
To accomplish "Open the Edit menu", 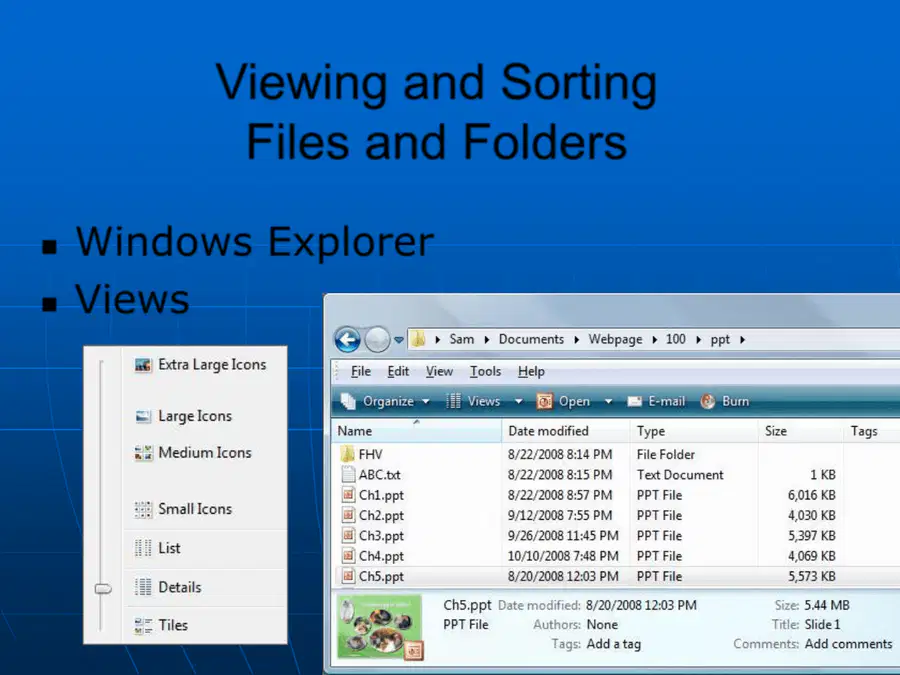I will [398, 371].
